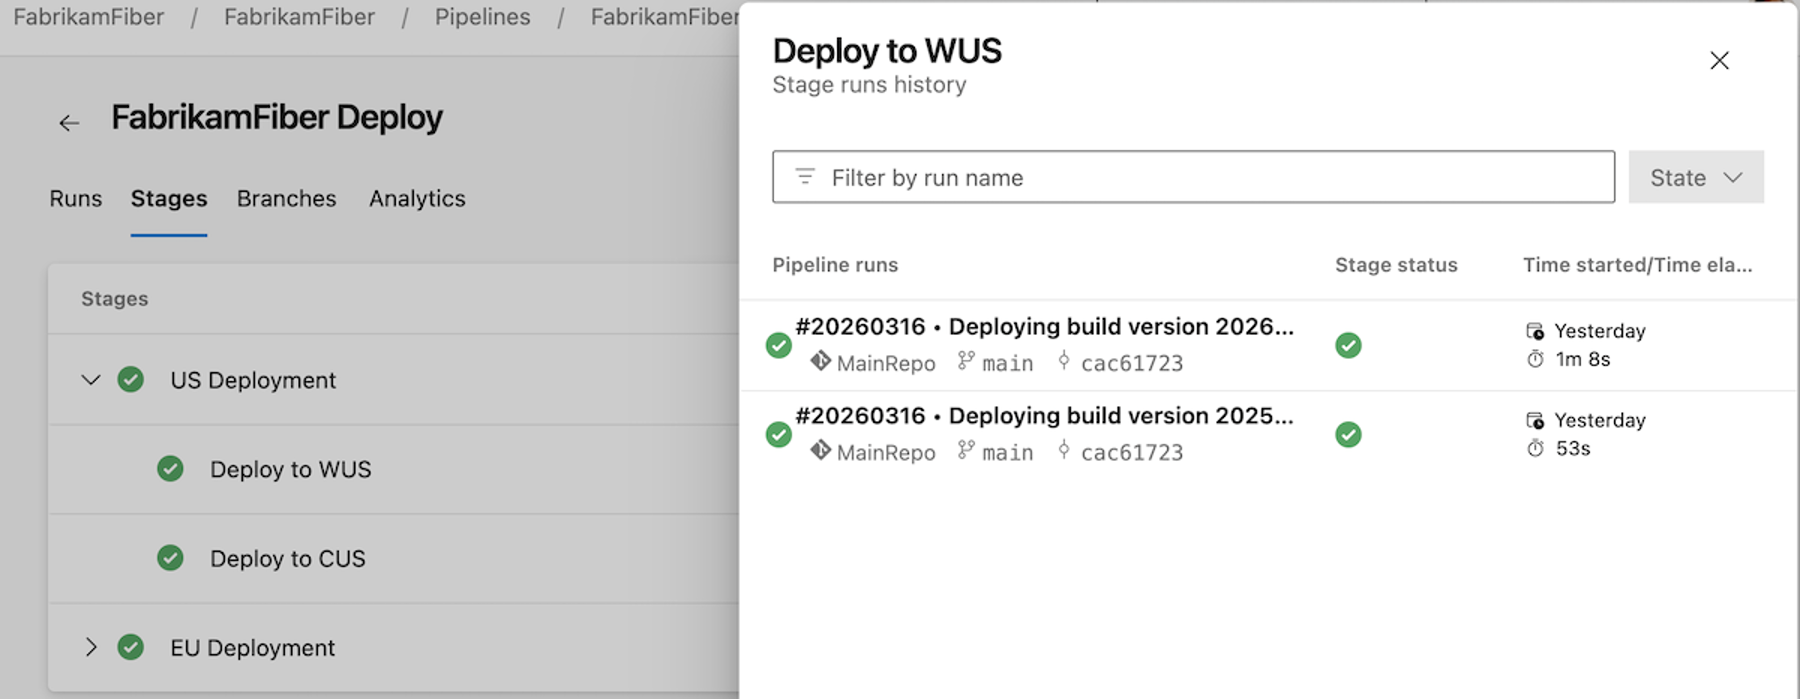Click calendar icon in the 53s row
This screenshot has width=1800, height=699.
tap(1535, 420)
